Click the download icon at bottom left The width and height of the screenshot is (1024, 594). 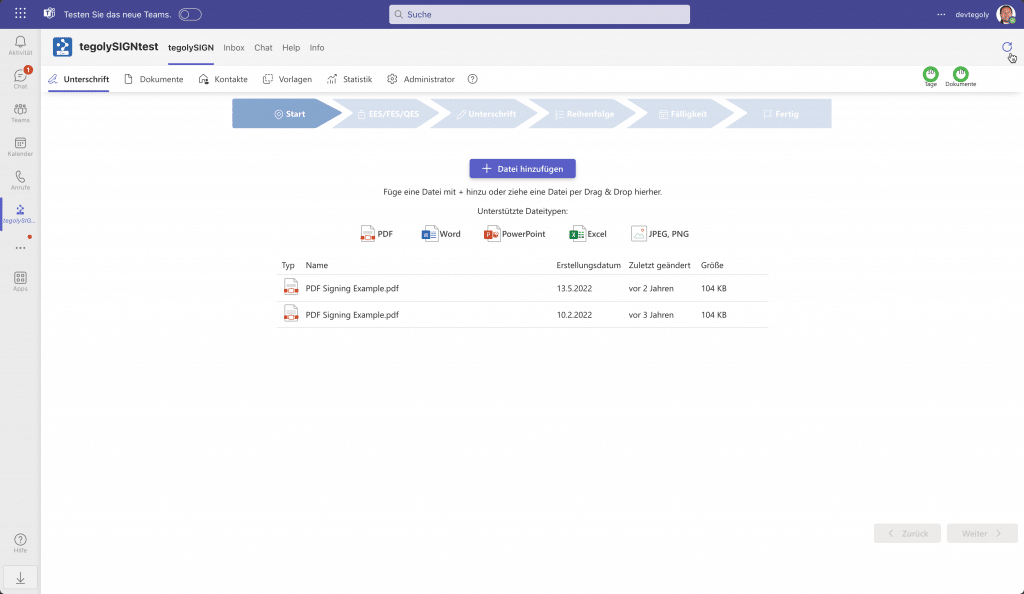click(20, 577)
